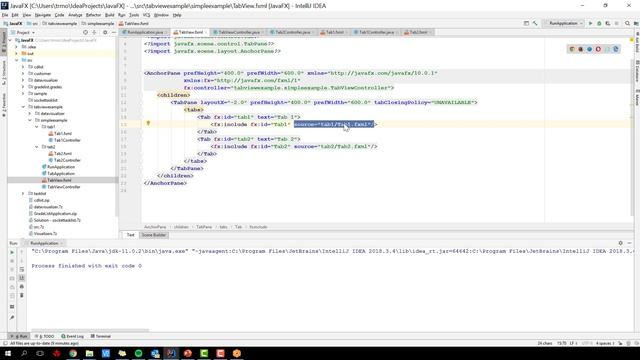Open the Refactor menu
This screenshot has width=640, height=360.
click(93, 15)
